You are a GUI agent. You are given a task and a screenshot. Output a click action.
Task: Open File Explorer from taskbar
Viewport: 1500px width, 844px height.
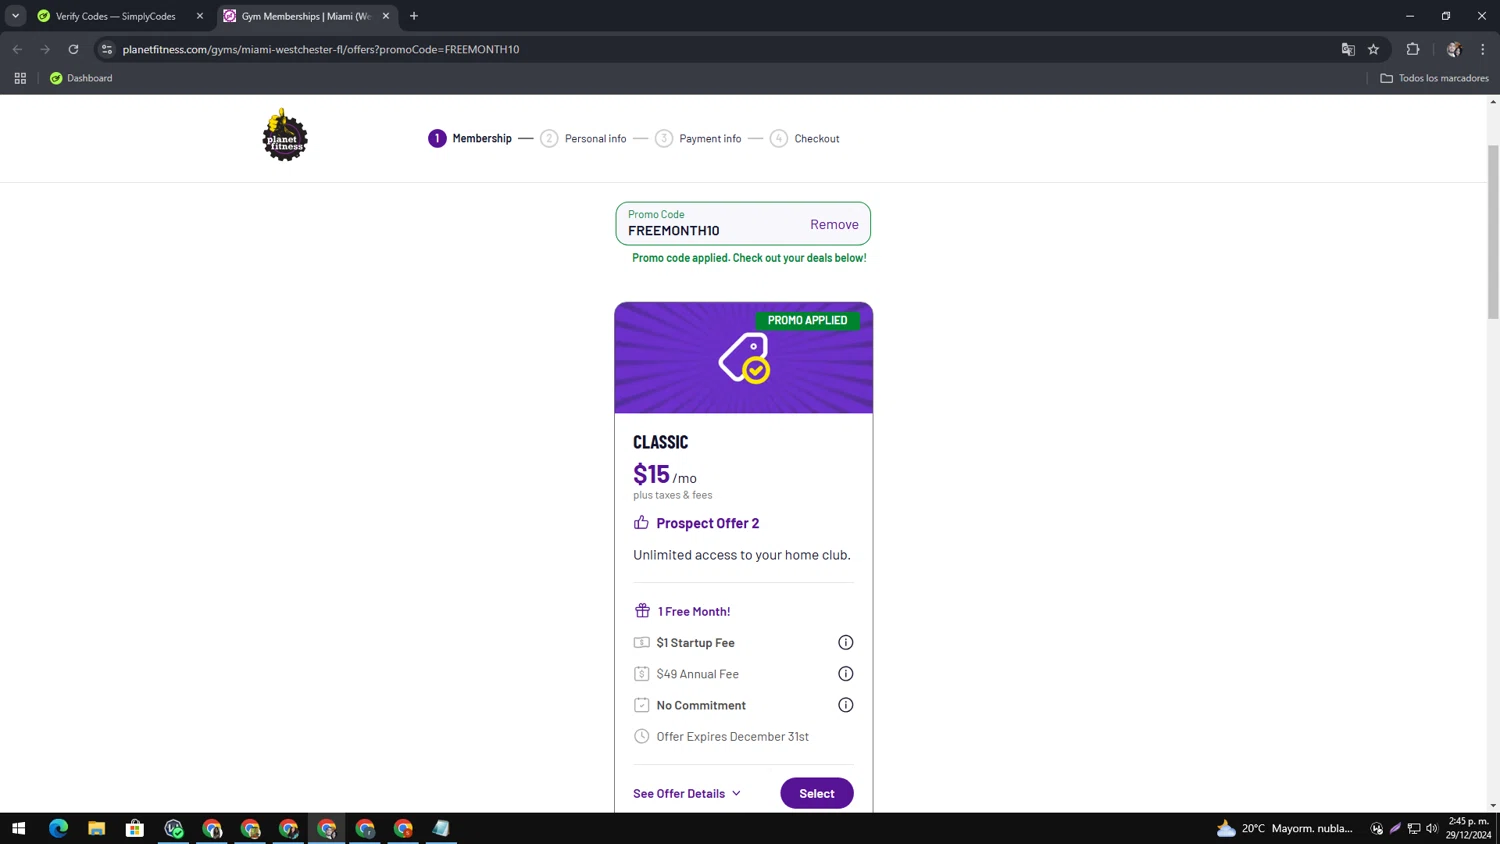tap(96, 828)
